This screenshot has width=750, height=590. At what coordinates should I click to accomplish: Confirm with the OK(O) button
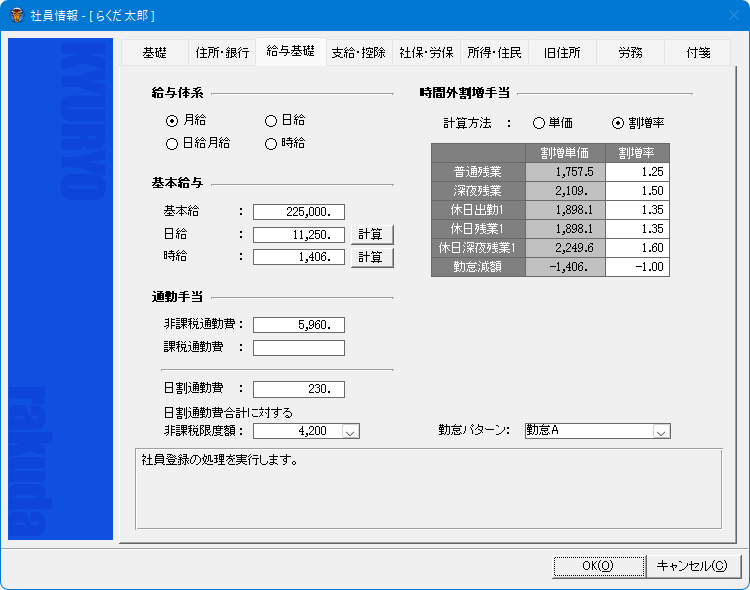point(598,566)
